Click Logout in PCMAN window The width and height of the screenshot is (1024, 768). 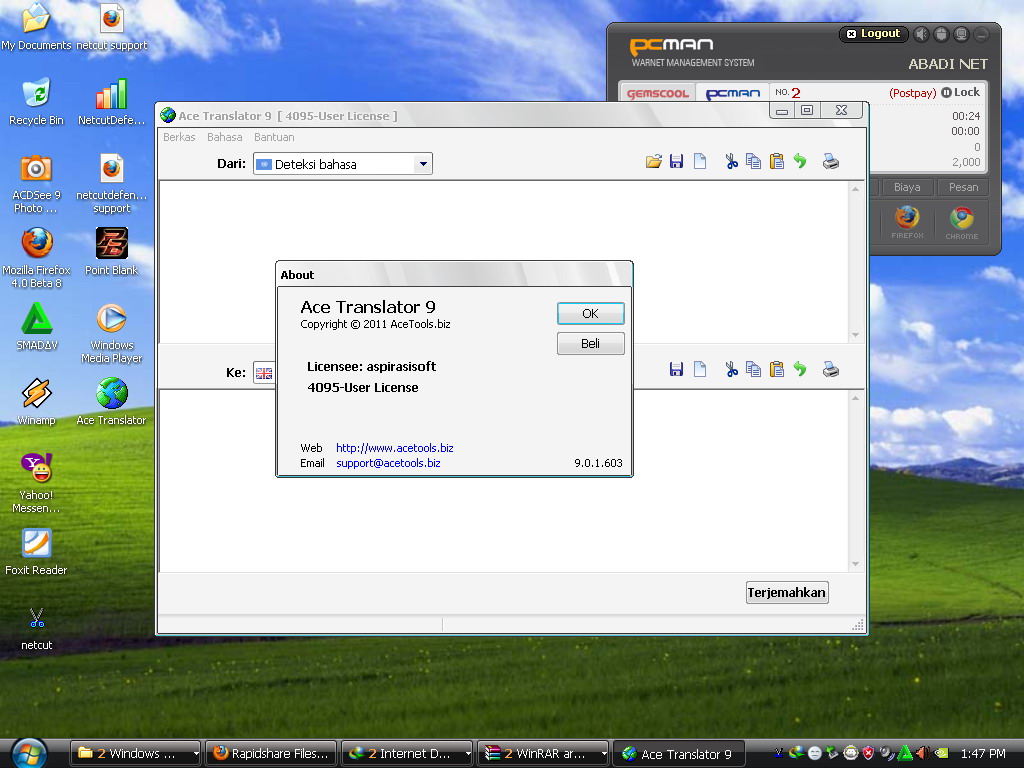pyautogui.click(x=873, y=33)
